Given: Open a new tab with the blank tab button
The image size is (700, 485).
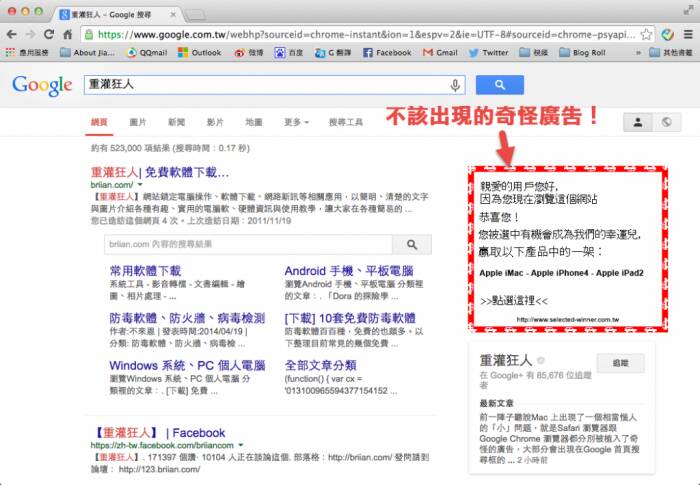Looking at the screenshot, I should click(x=195, y=15).
